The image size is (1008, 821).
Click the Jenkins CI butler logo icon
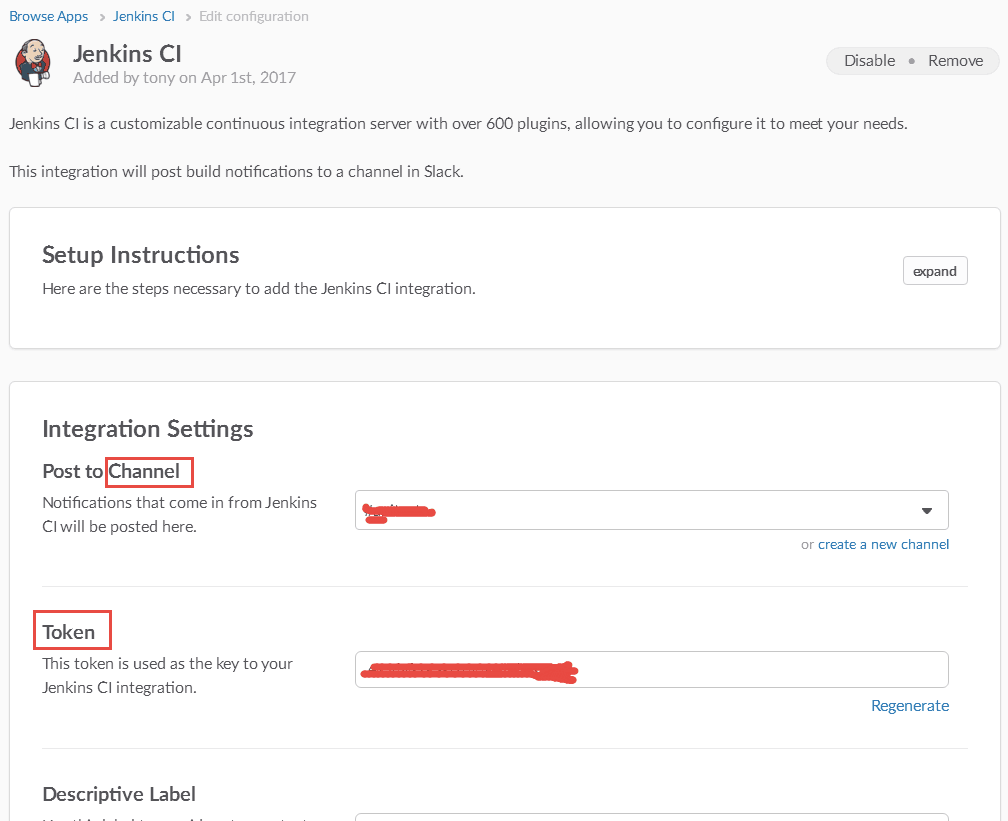(33, 62)
